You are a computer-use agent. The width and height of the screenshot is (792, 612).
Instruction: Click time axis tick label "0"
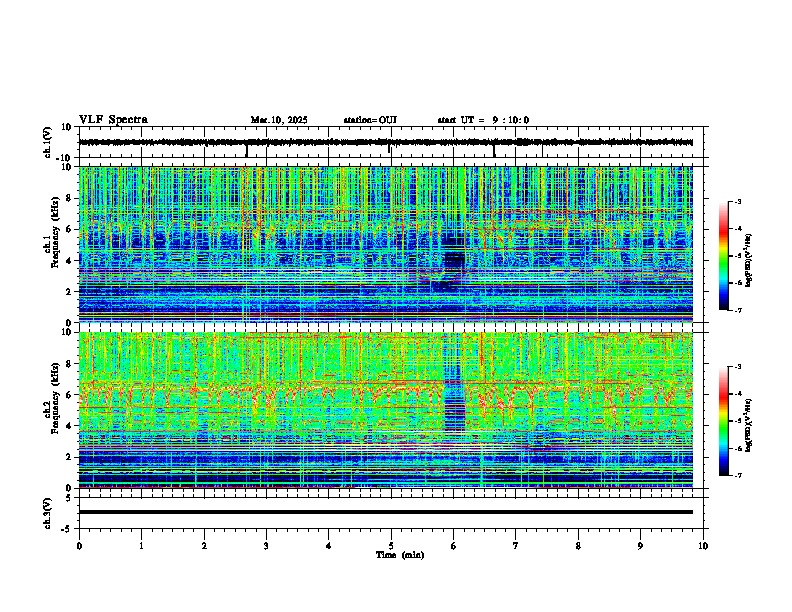79,546
